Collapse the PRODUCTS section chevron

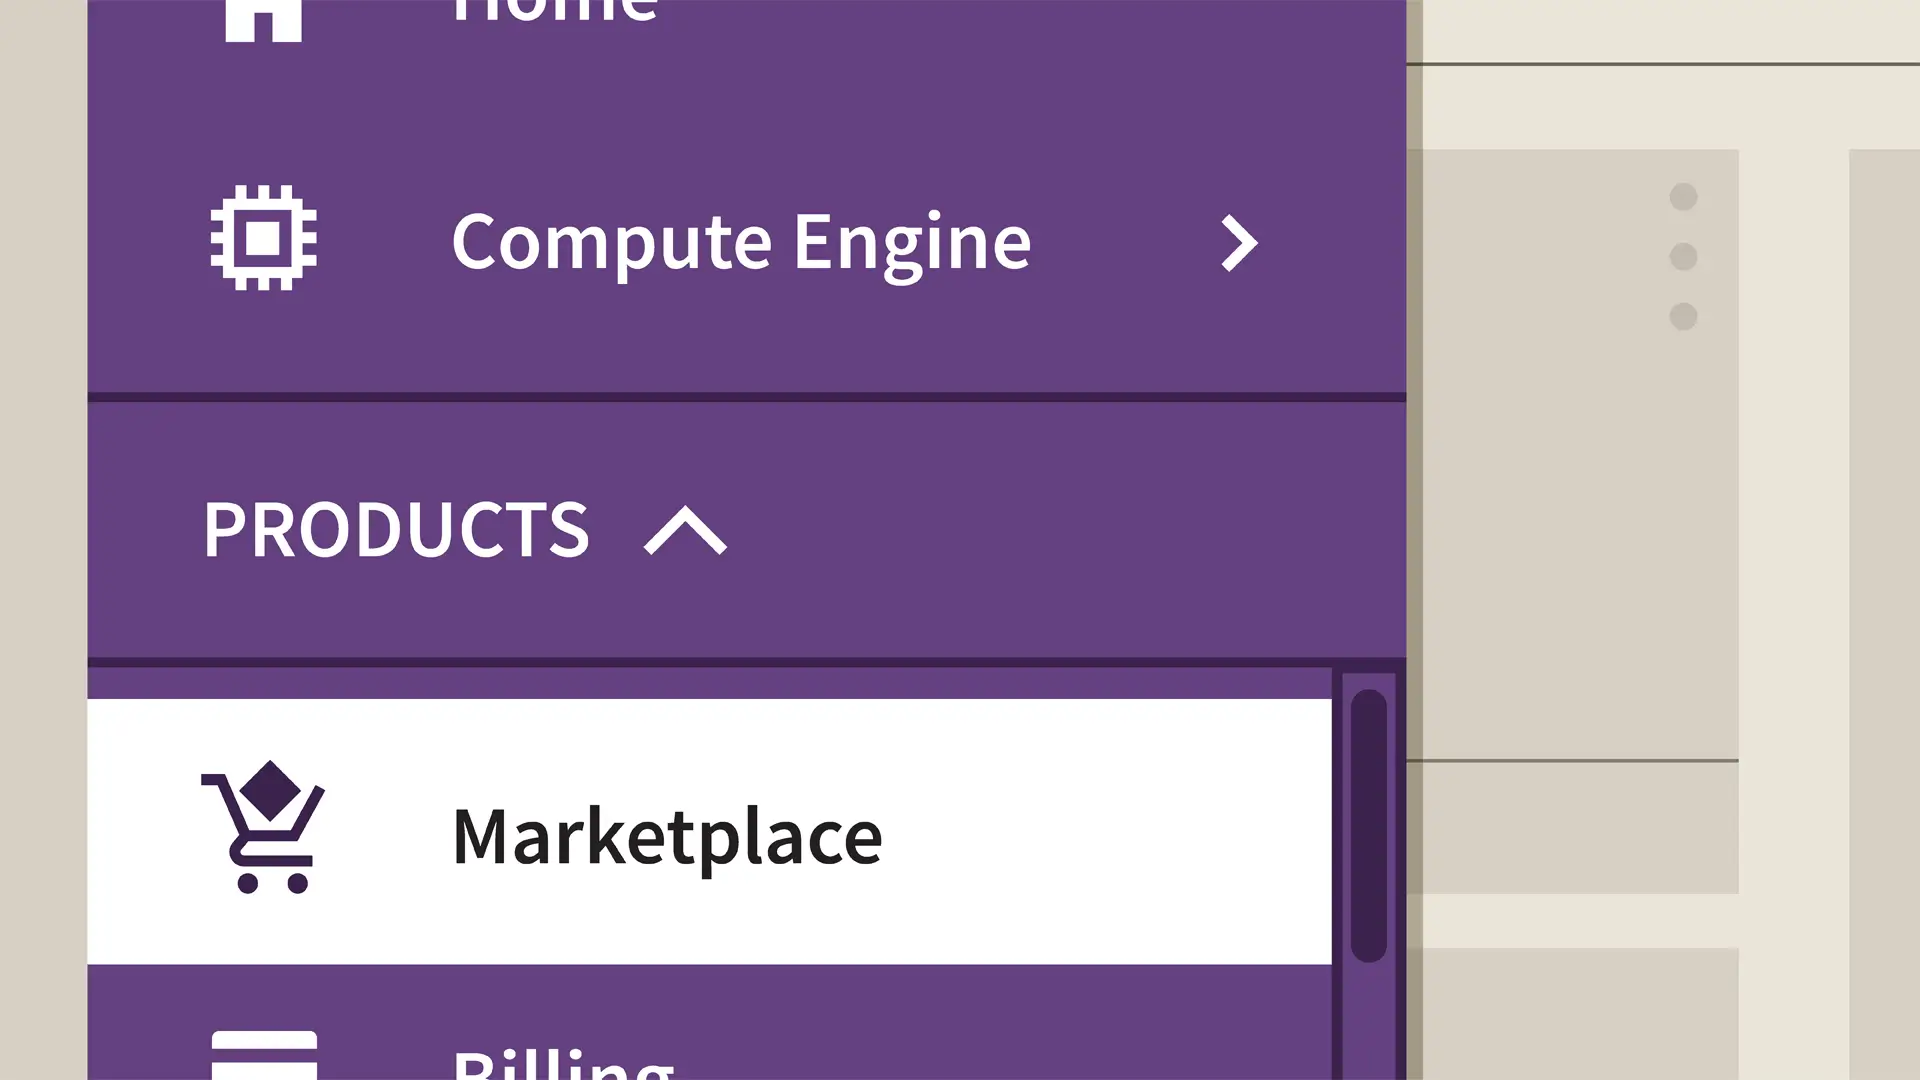pos(685,530)
